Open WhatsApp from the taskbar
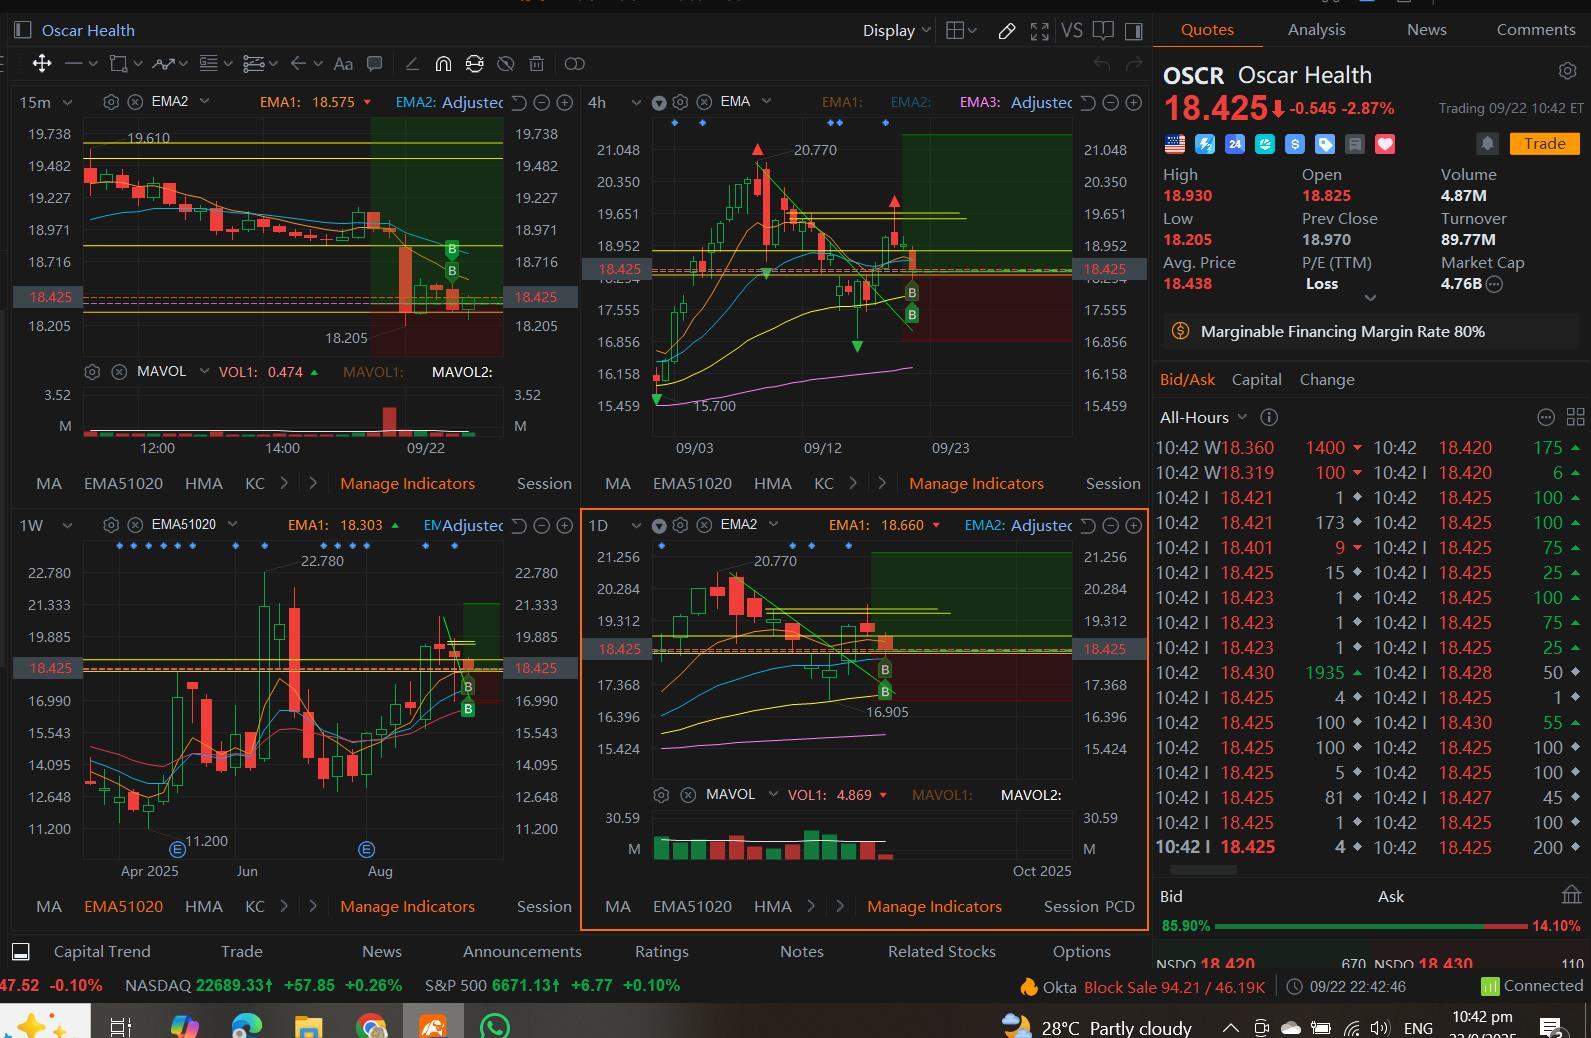The image size is (1591, 1038). click(x=494, y=1026)
